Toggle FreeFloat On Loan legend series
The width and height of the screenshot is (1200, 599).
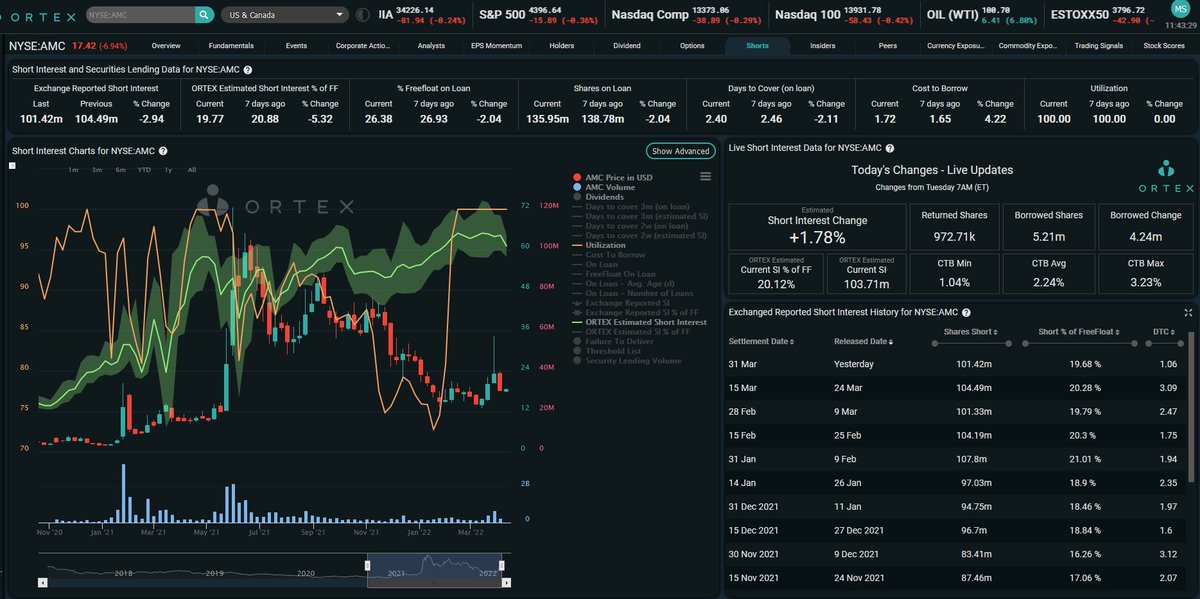614,274
